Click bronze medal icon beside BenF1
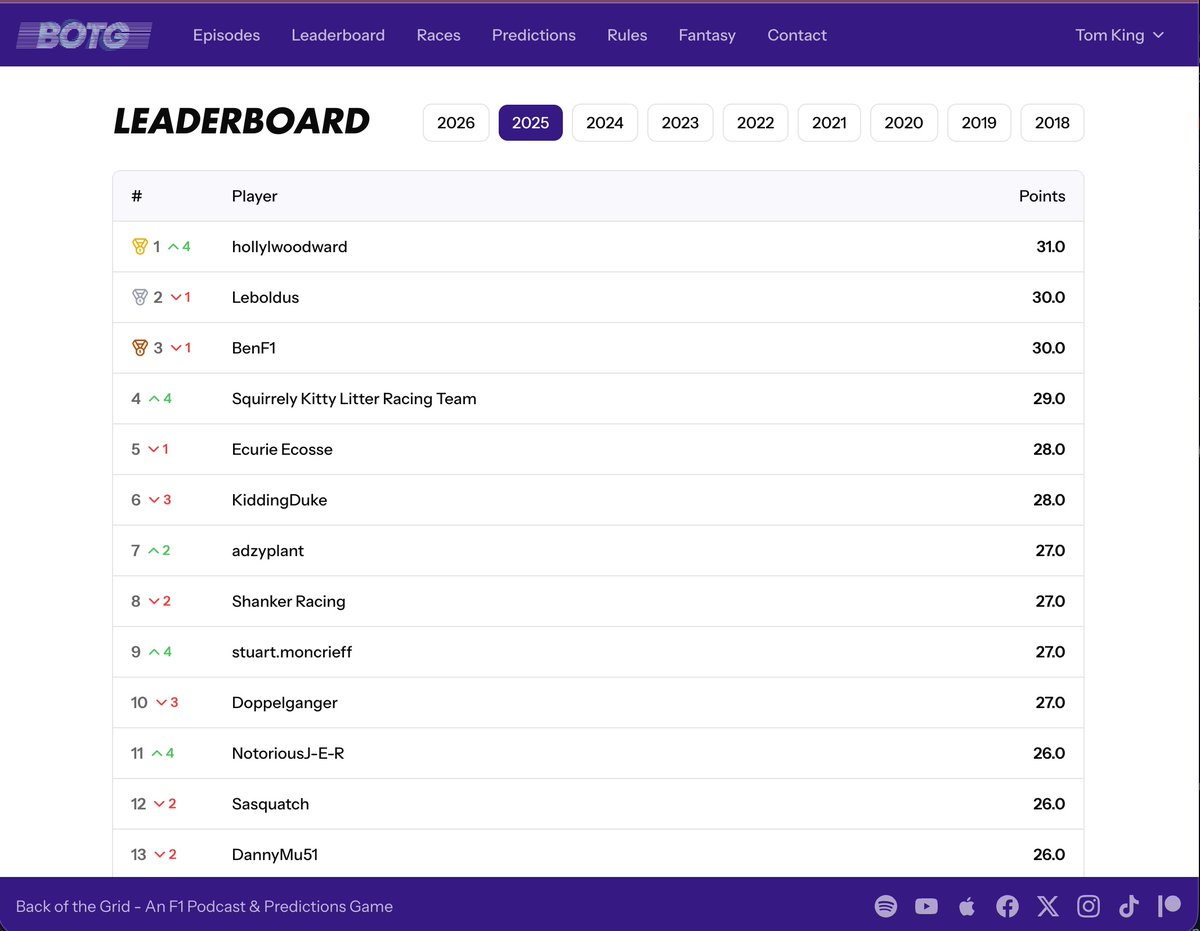Screen dimensions: 1200x931 (140, 348)
